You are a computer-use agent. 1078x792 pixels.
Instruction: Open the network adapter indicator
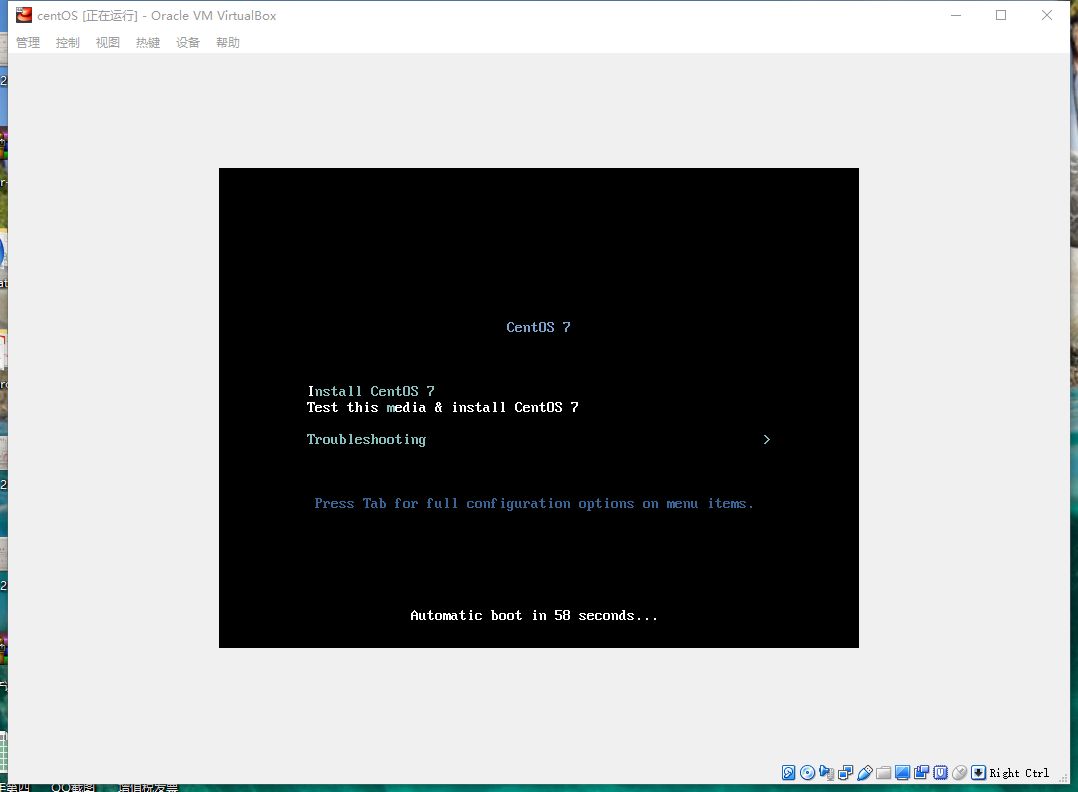[845, 773]
